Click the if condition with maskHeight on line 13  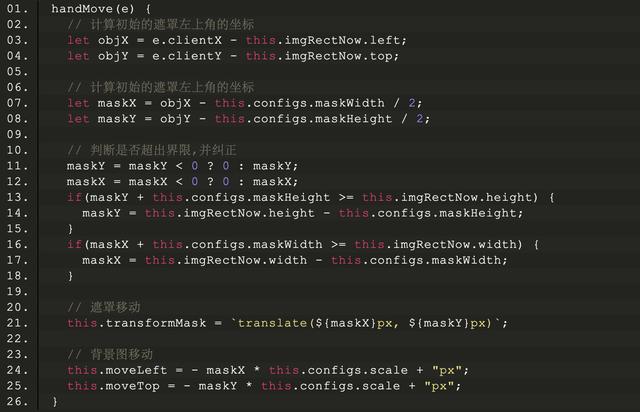click(311, 197)
